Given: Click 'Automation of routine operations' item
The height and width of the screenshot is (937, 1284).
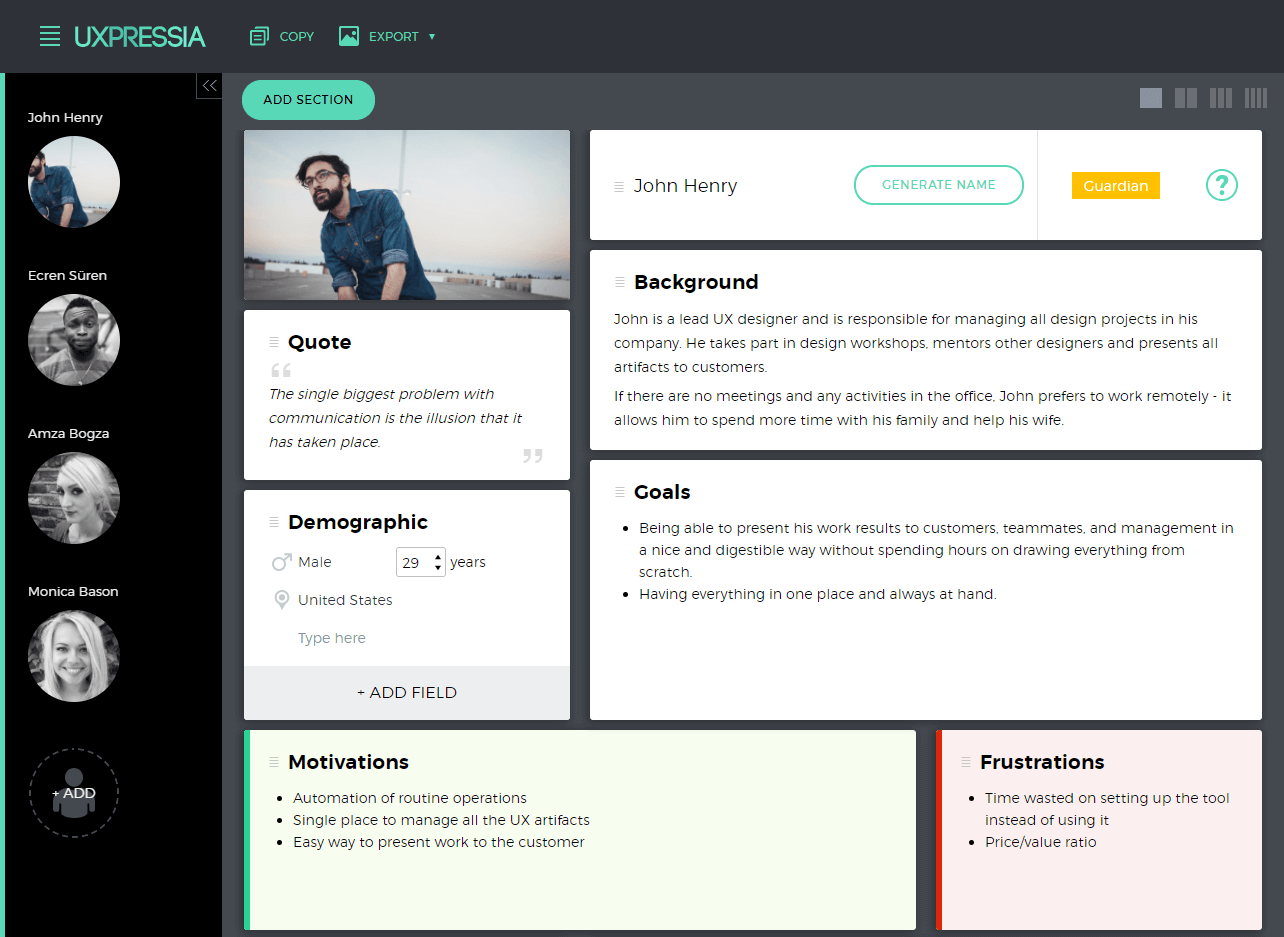Looking at the screenshot, I should coord(410,798).
